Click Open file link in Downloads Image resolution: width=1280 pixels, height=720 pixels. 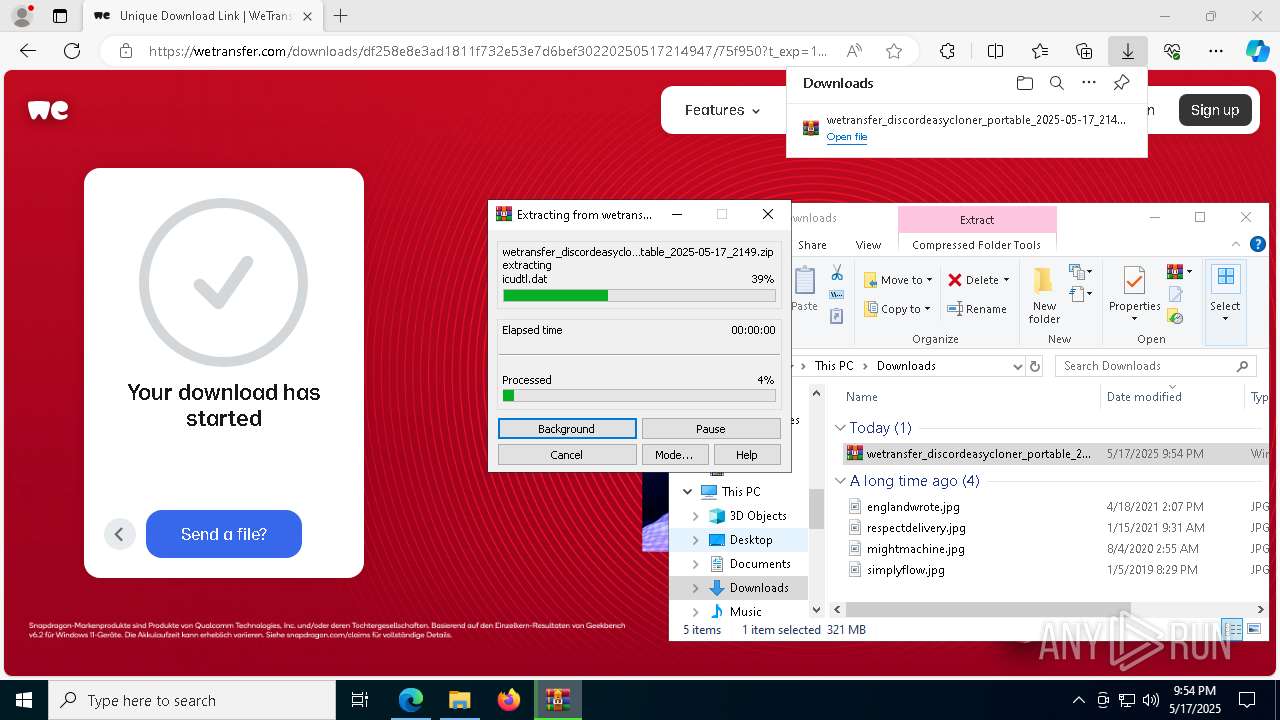[x=846, y=137]
